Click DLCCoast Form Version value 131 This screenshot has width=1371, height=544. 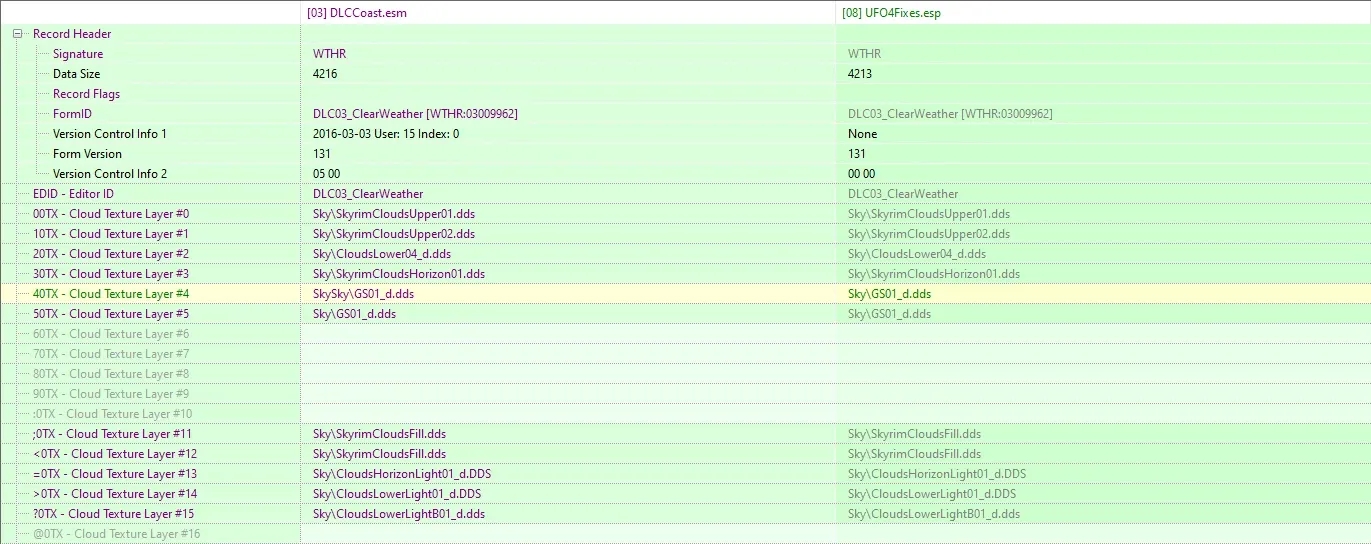click(321, 154)
